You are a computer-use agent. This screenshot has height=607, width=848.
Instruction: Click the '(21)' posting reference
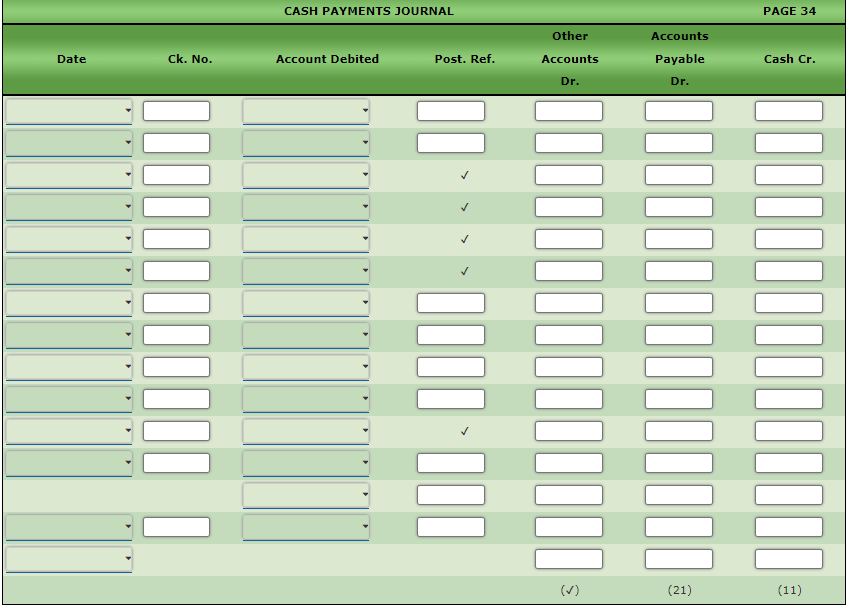click(679, 590)
